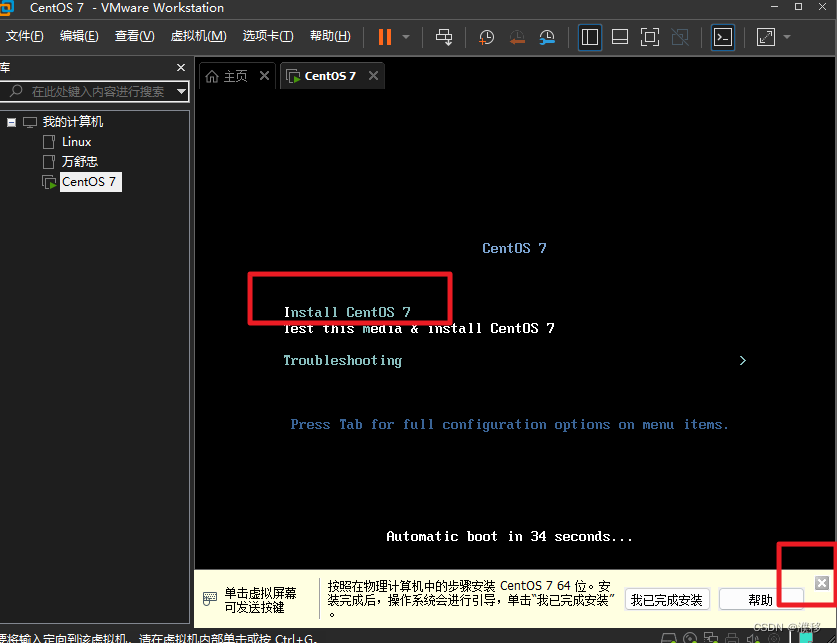Revert the VM to the previous snapshot
The height and width of the screenshot is (643, 837).
[517, 37]
